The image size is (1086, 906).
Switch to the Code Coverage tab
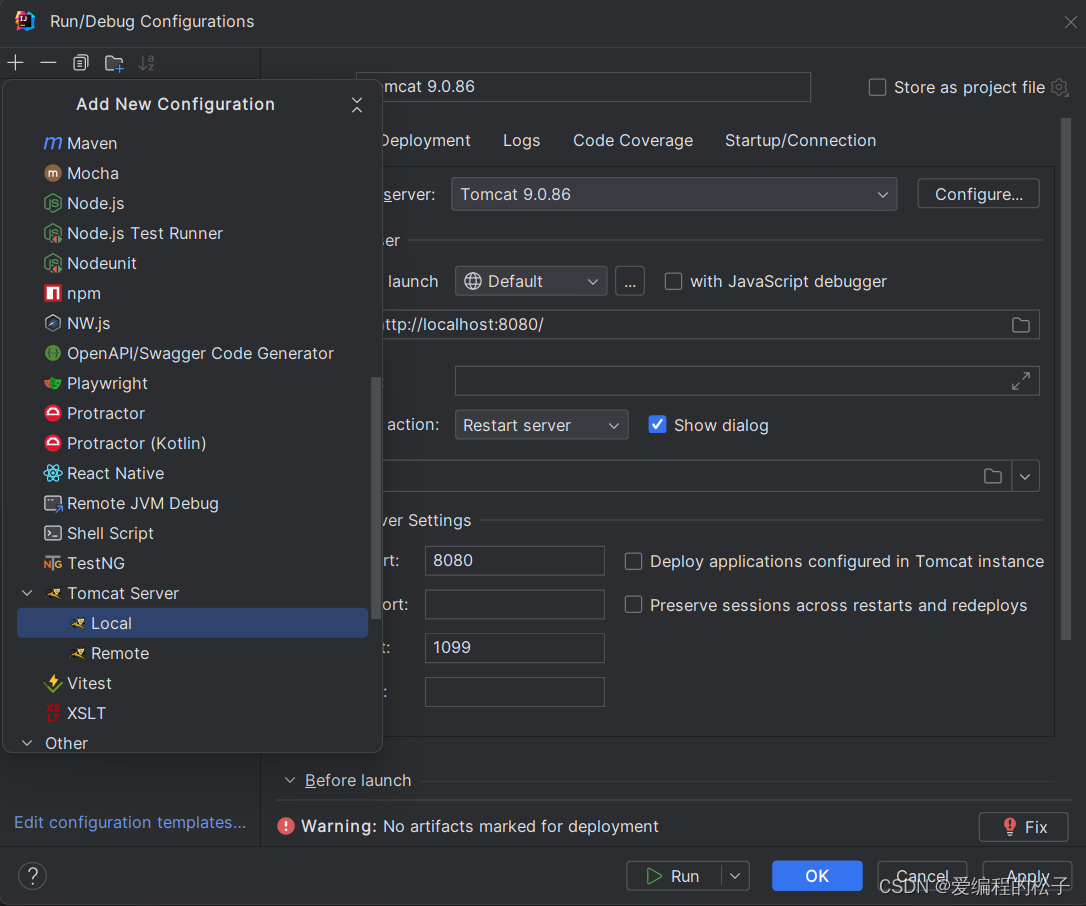tap(633, 141)
